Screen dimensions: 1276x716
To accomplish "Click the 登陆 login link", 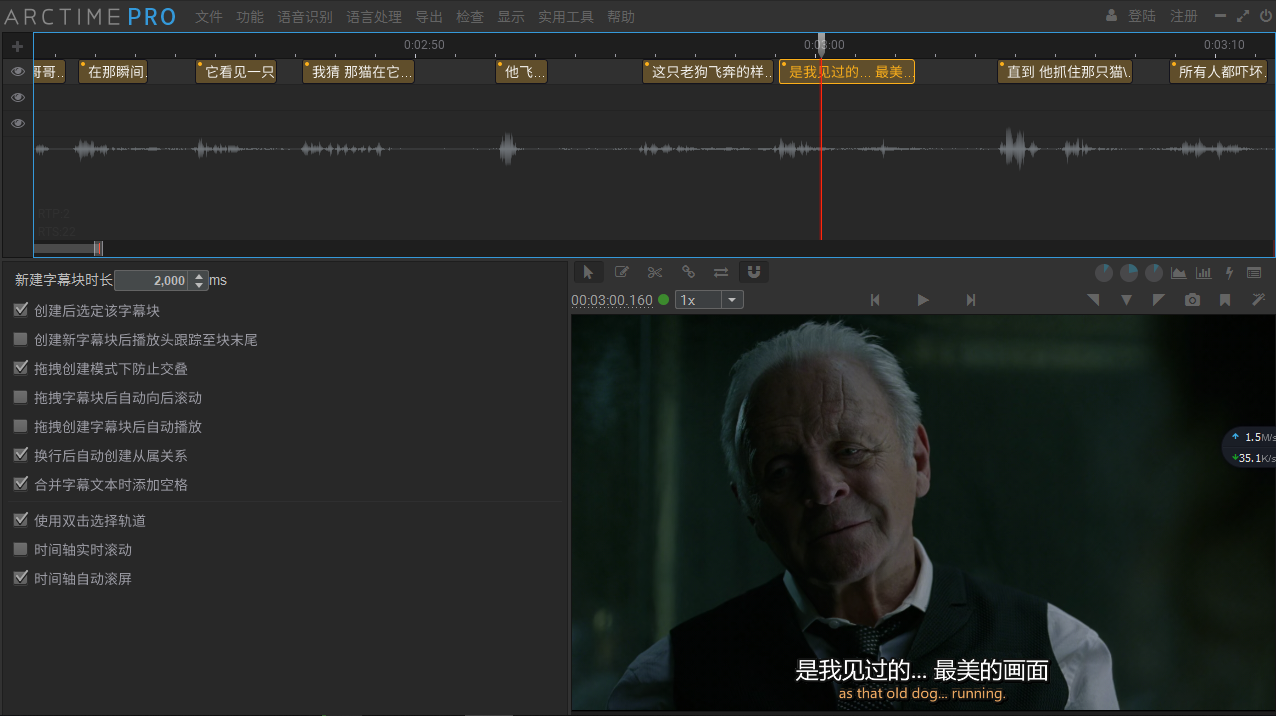I will [x=1142, y=16].
